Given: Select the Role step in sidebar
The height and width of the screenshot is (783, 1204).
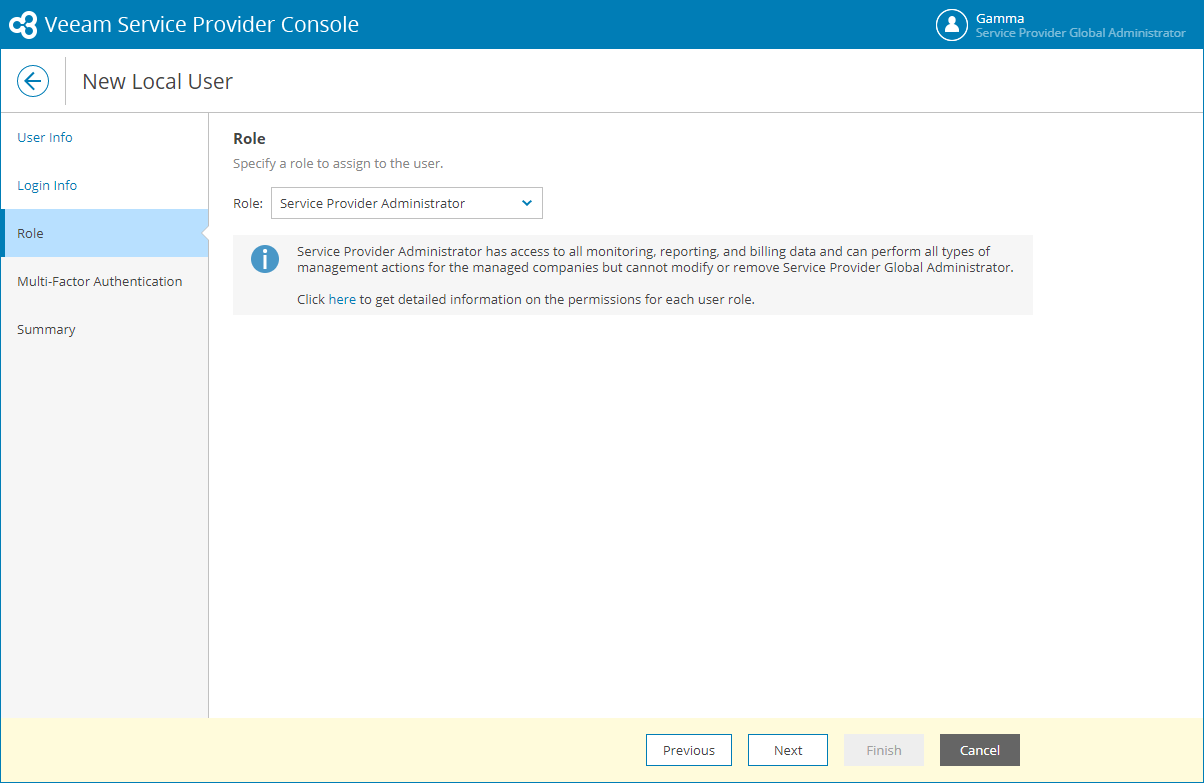Looking at the screenshot, I should (x=104, y=233).
